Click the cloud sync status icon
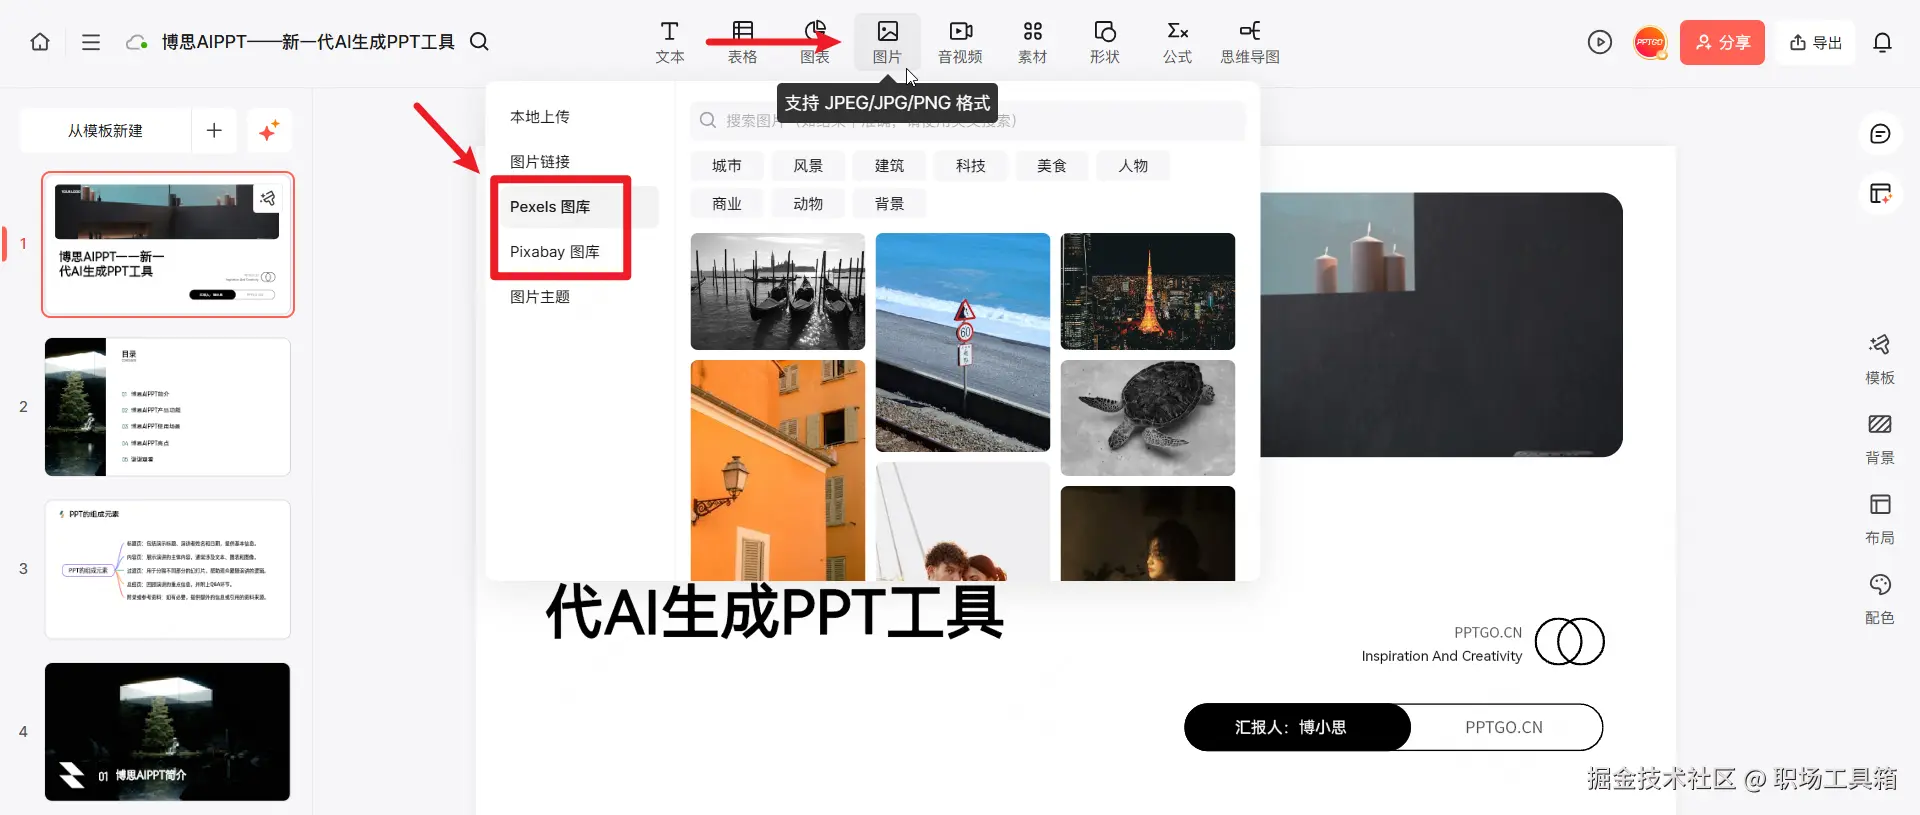This screenshot has height=815, width=1920. (x=137, y=42)
